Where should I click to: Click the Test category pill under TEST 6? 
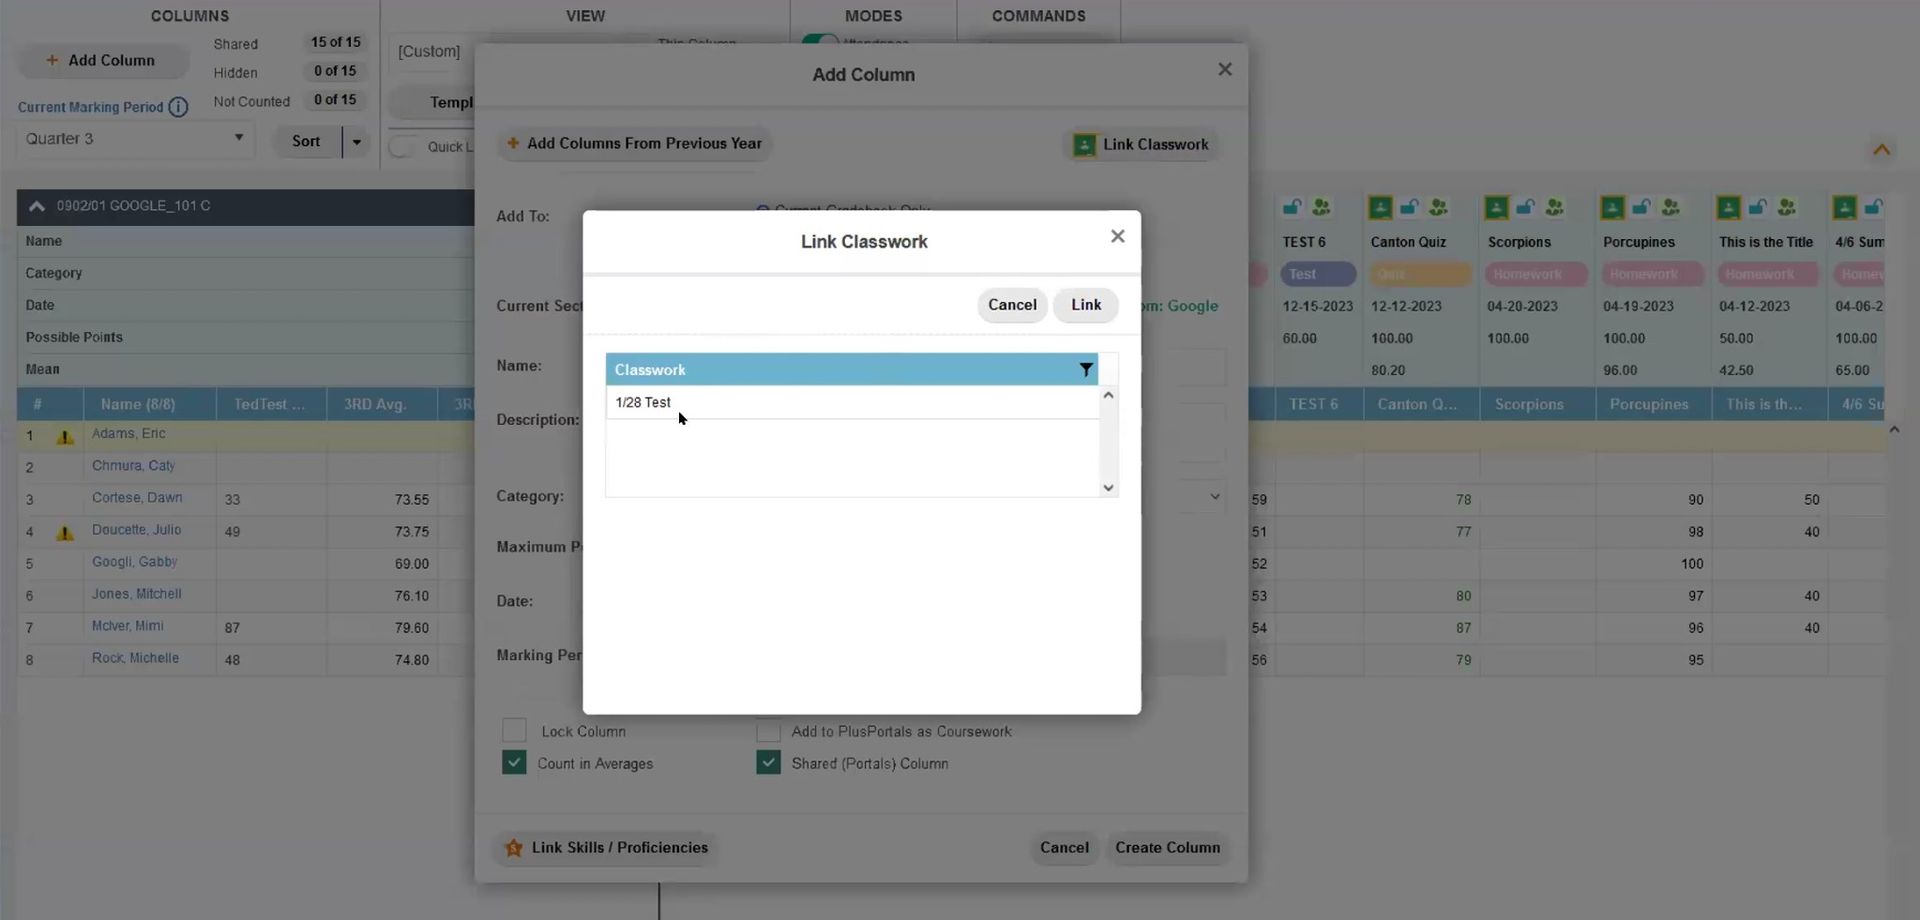(x=1318, y=274)
